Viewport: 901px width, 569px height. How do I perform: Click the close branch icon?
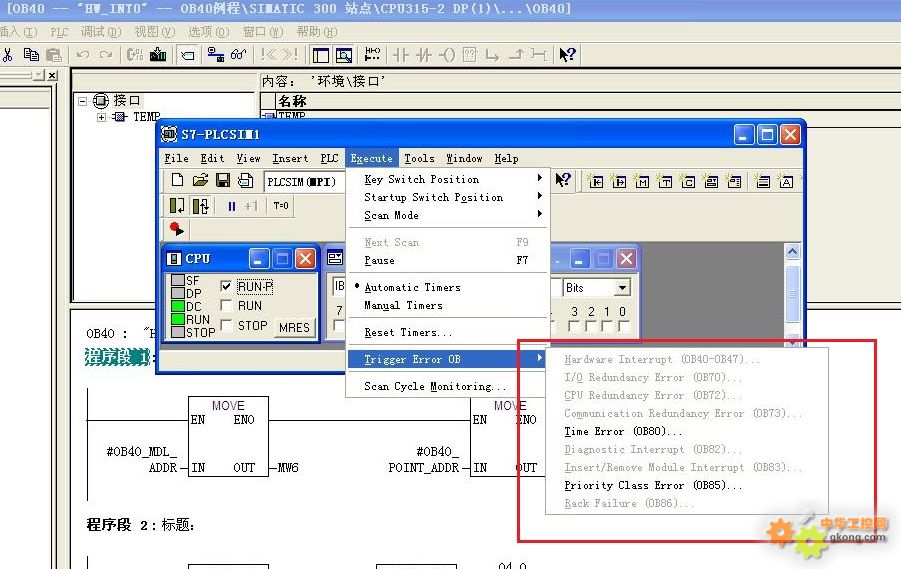coord(516,55)
